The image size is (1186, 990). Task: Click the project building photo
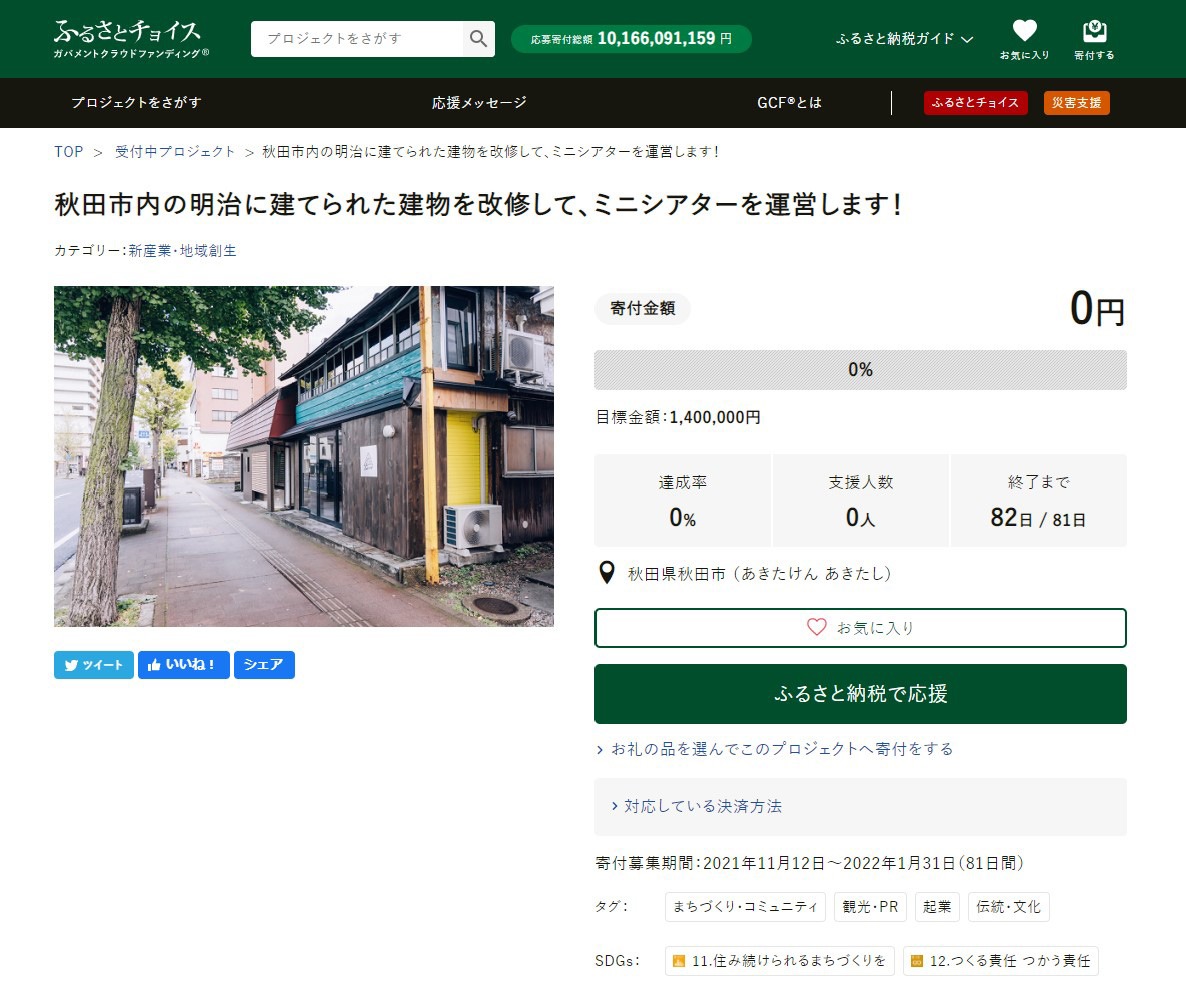point(304,456)
